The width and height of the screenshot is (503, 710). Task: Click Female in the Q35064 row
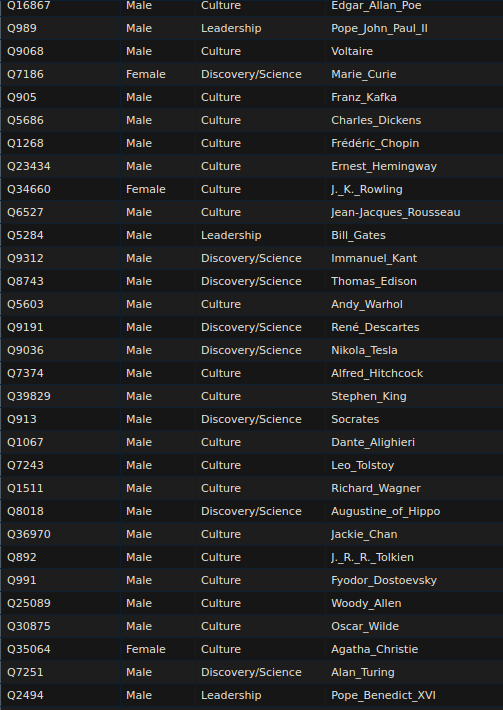(x=158, y=649)
